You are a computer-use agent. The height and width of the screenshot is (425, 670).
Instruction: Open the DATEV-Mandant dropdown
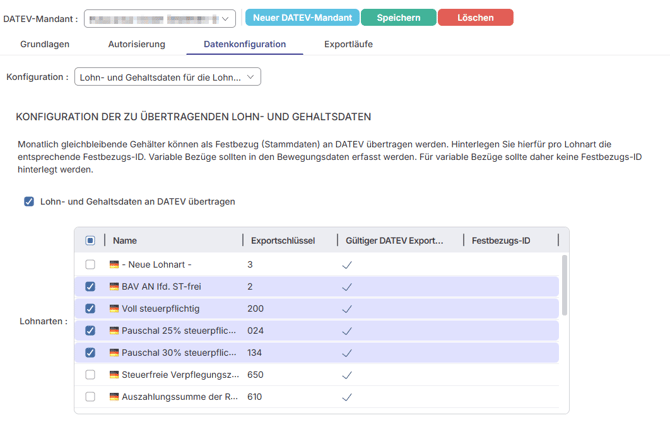[160, 19]
